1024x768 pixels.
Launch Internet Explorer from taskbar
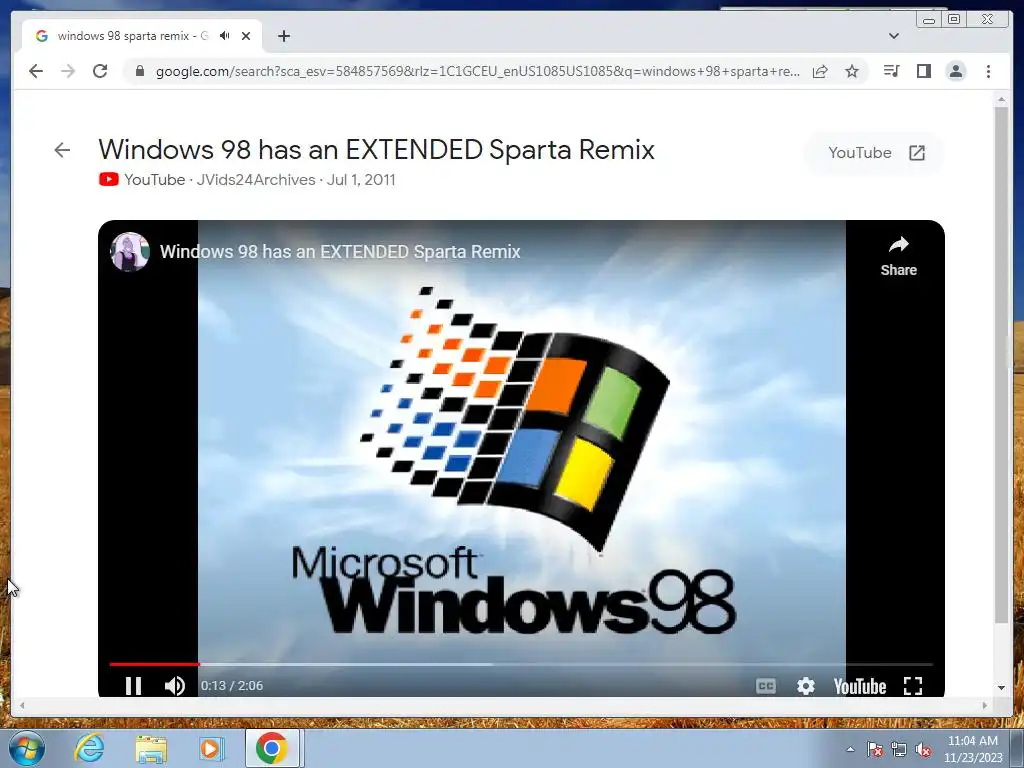89,748
